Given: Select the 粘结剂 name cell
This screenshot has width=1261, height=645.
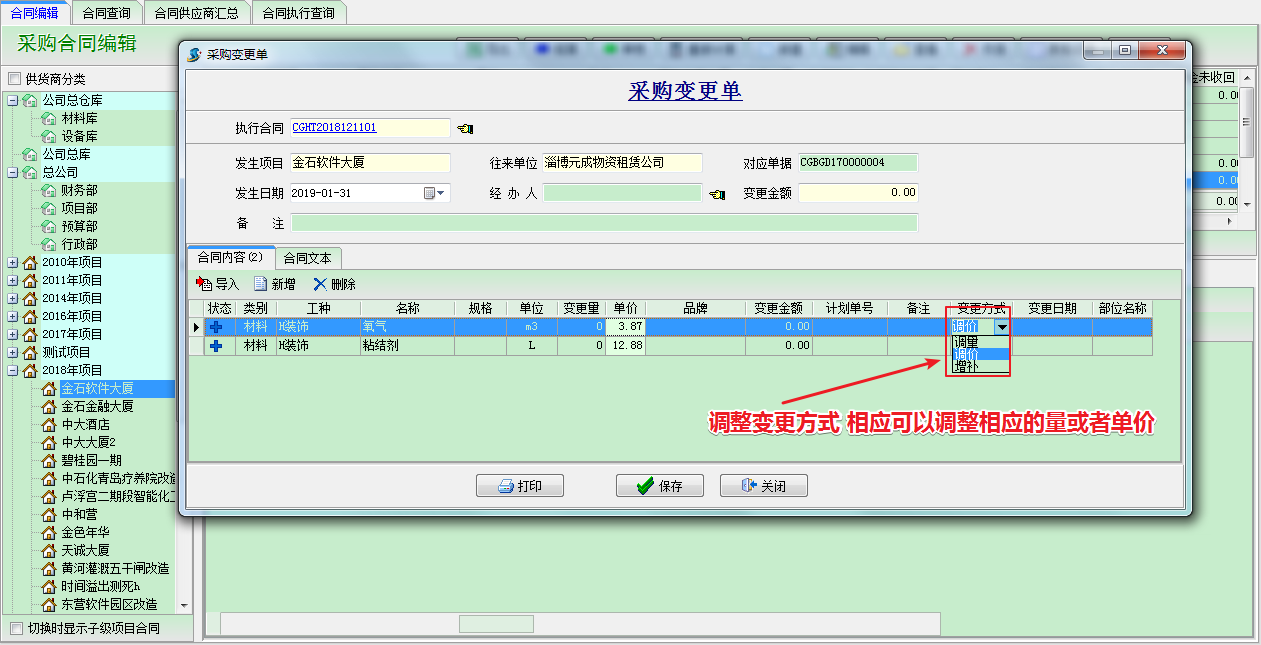Looking at the screenshot, I should click(x=407, y=345).
